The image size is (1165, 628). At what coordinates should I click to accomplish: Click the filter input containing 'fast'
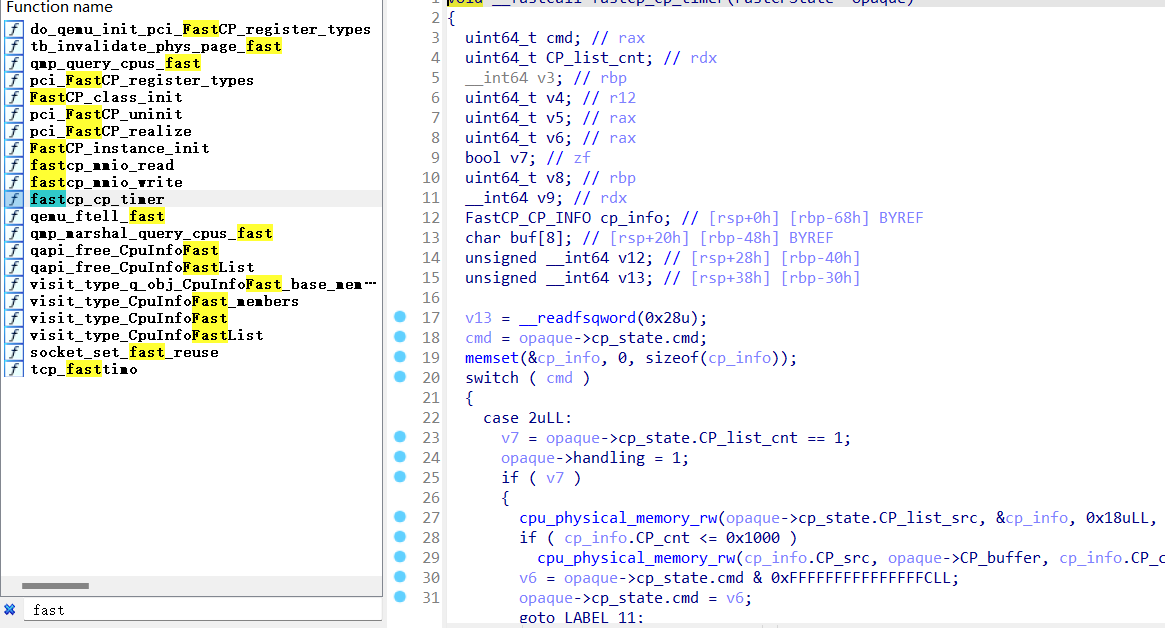200,609
